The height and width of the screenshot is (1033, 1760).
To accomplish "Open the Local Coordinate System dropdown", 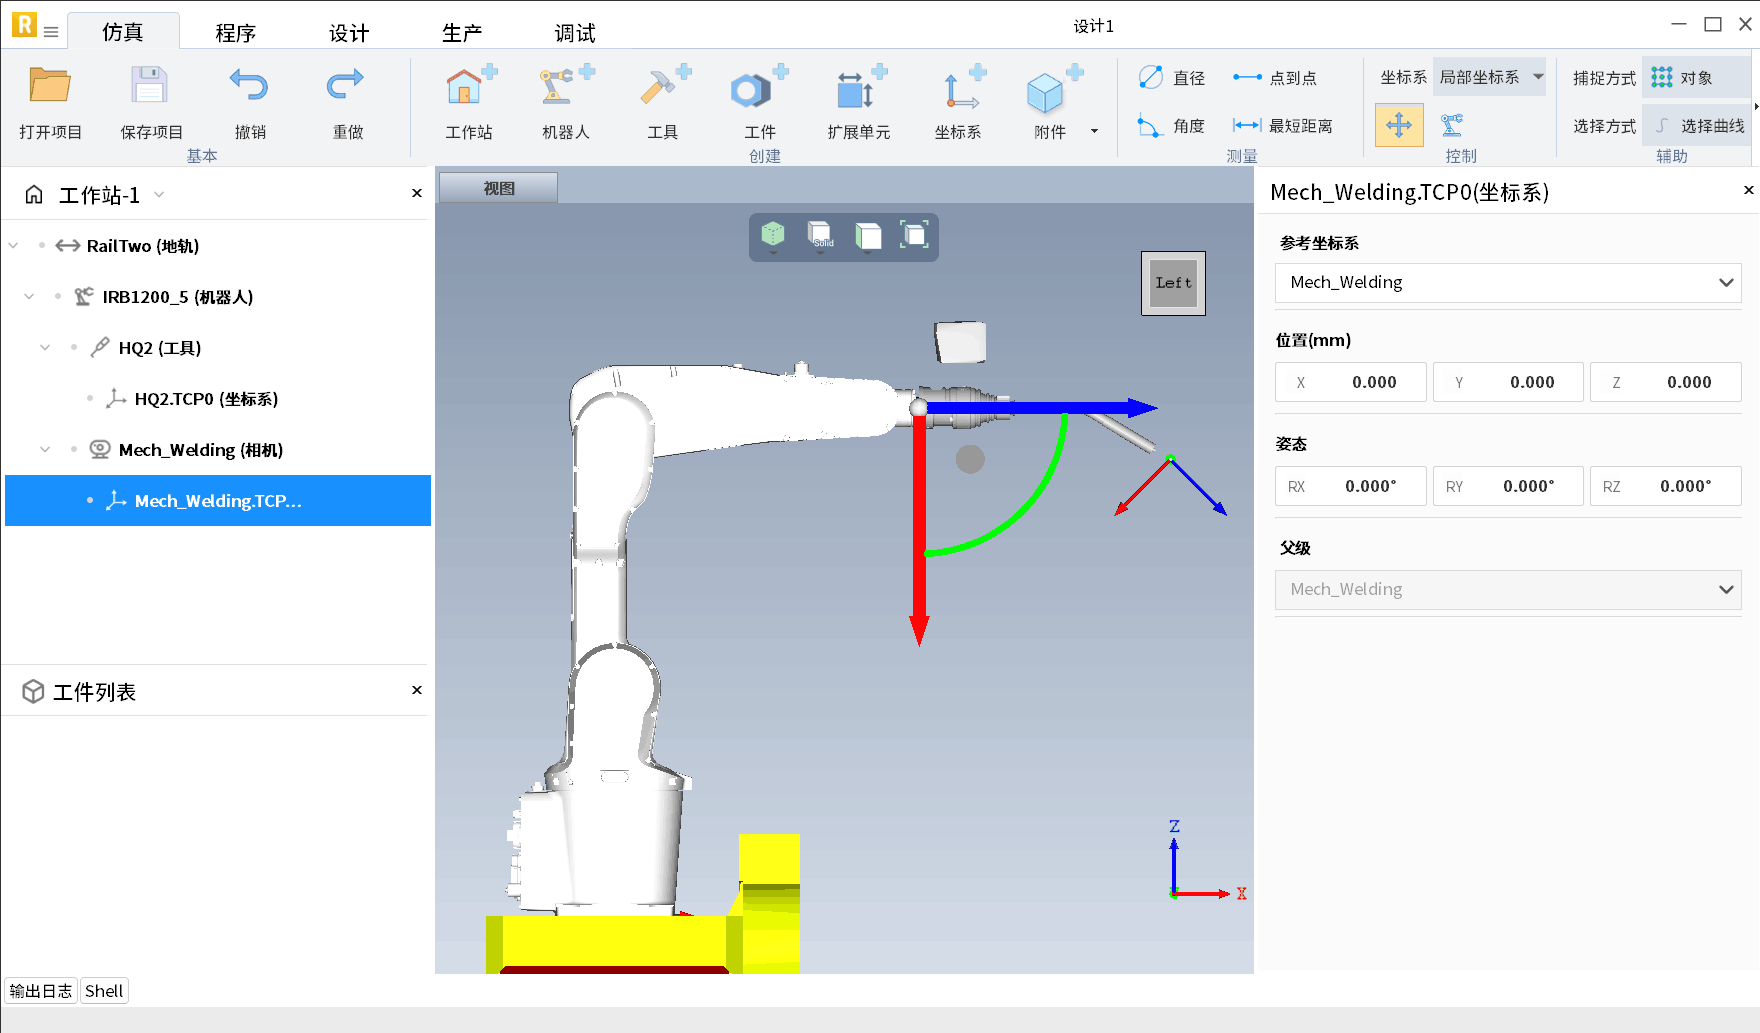I will point(1489,78).
